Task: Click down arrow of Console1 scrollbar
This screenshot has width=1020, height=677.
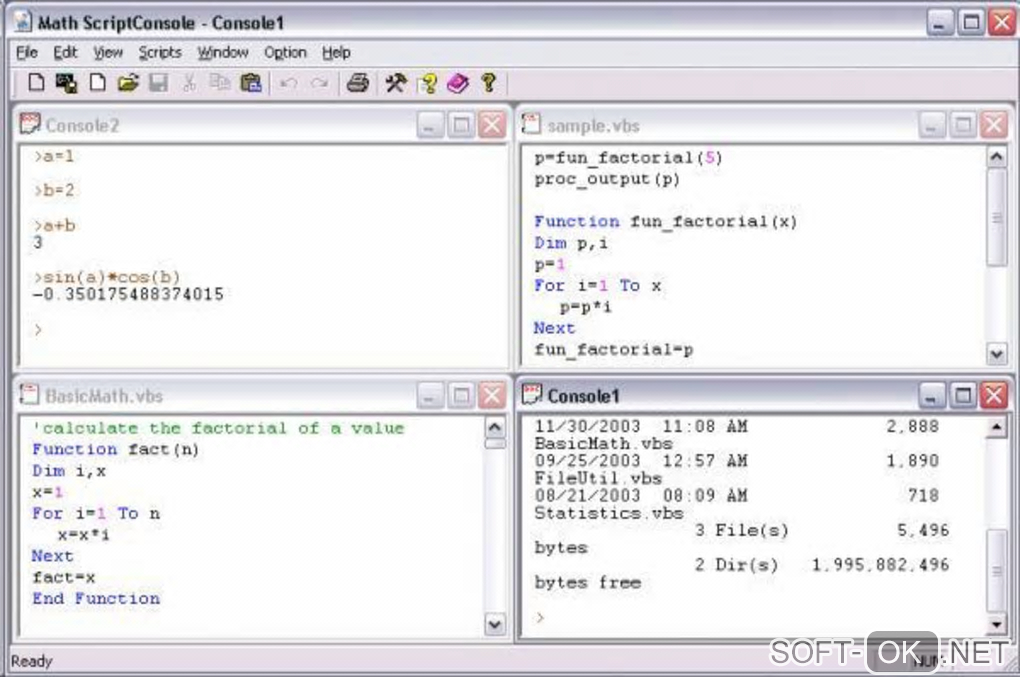Action: [x=997, y=625]
